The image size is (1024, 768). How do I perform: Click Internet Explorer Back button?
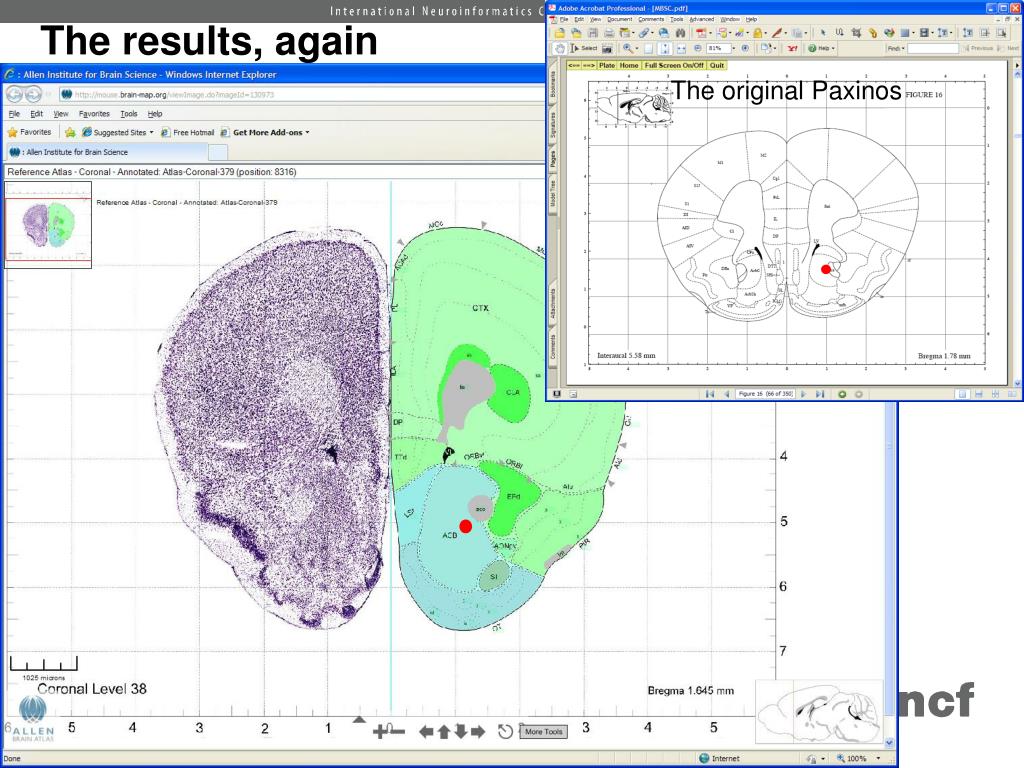point(14,94)
